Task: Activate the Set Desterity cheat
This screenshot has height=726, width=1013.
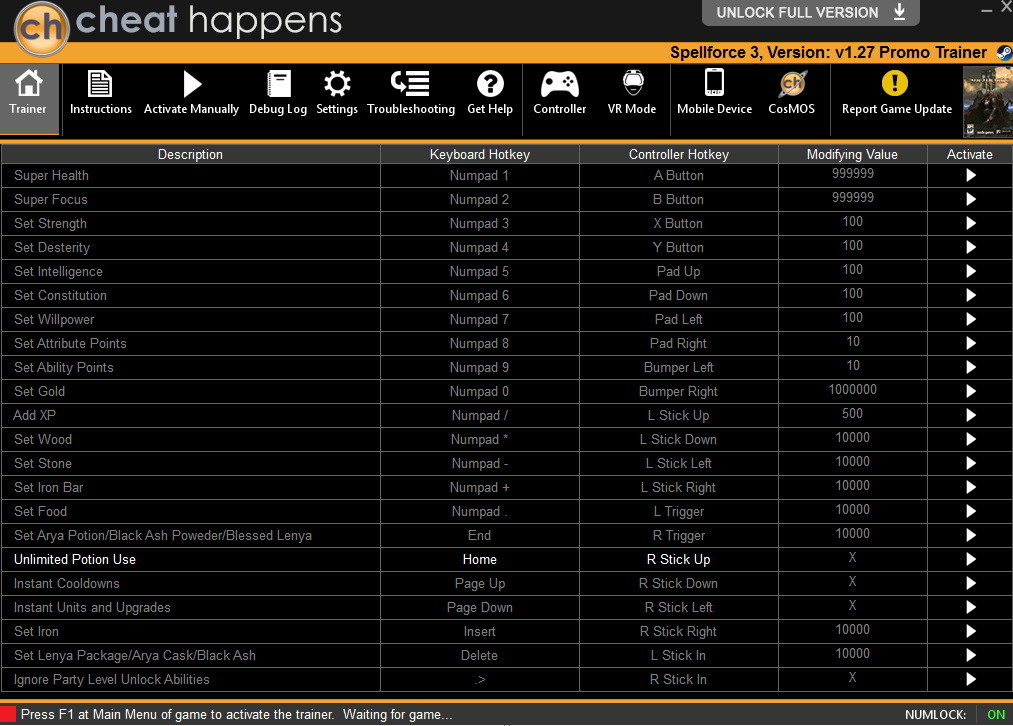Action: (970, 247)
